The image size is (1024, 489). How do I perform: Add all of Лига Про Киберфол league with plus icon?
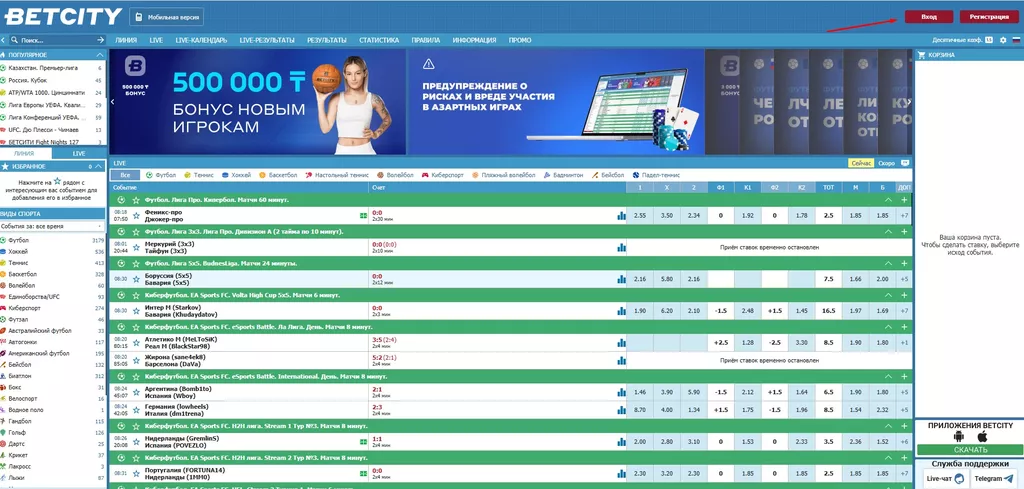904,200
